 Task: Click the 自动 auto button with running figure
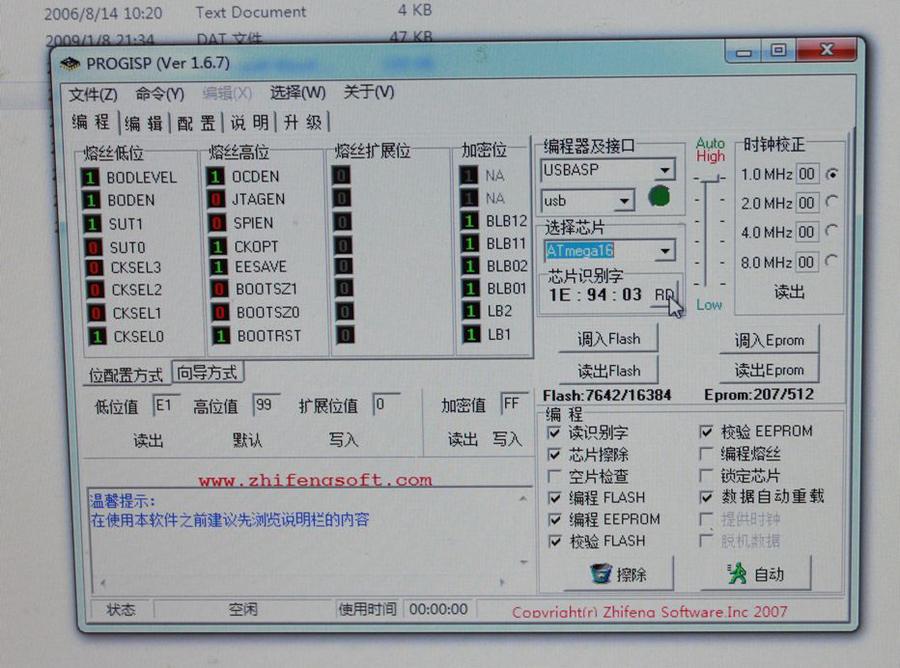(x=755, y=573)
